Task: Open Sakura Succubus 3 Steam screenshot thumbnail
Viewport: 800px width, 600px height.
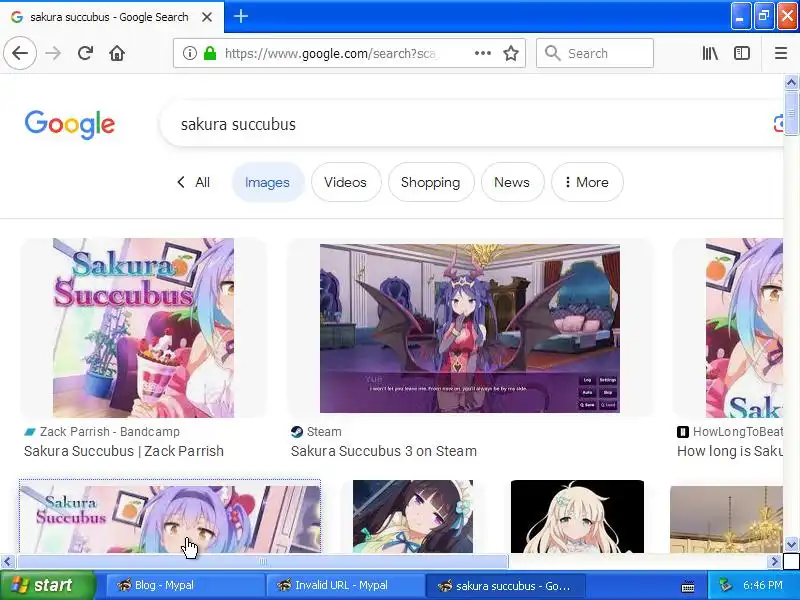Action: click(x=470, y=328)
